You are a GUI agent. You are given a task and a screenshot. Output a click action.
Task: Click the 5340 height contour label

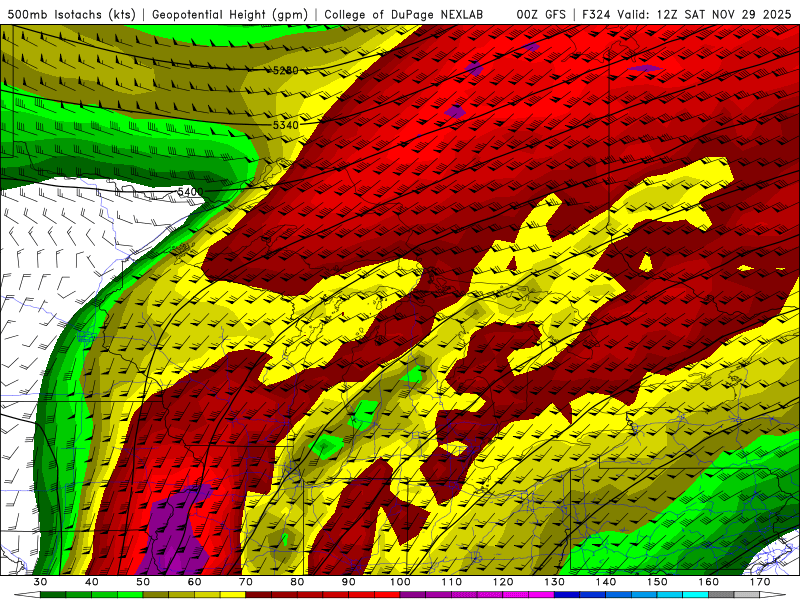coord(285,125)
